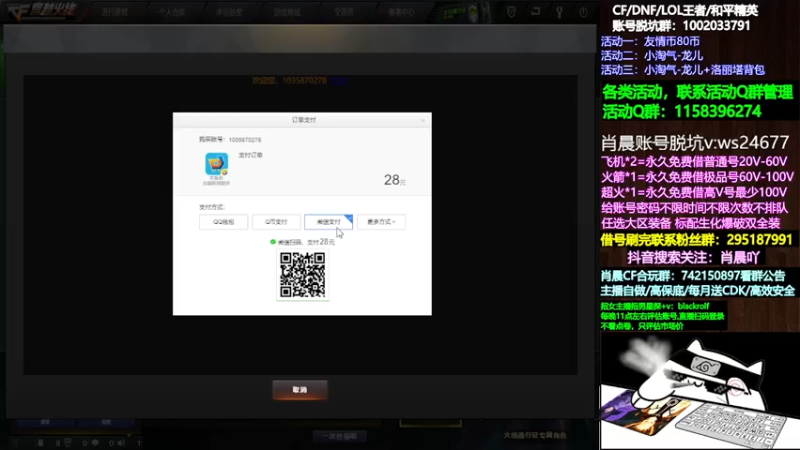The height and width of the screenshot is (450, 800).
Task: Select Q币支付 payment method
Action: pyautogui.click(x=276, y=222)
